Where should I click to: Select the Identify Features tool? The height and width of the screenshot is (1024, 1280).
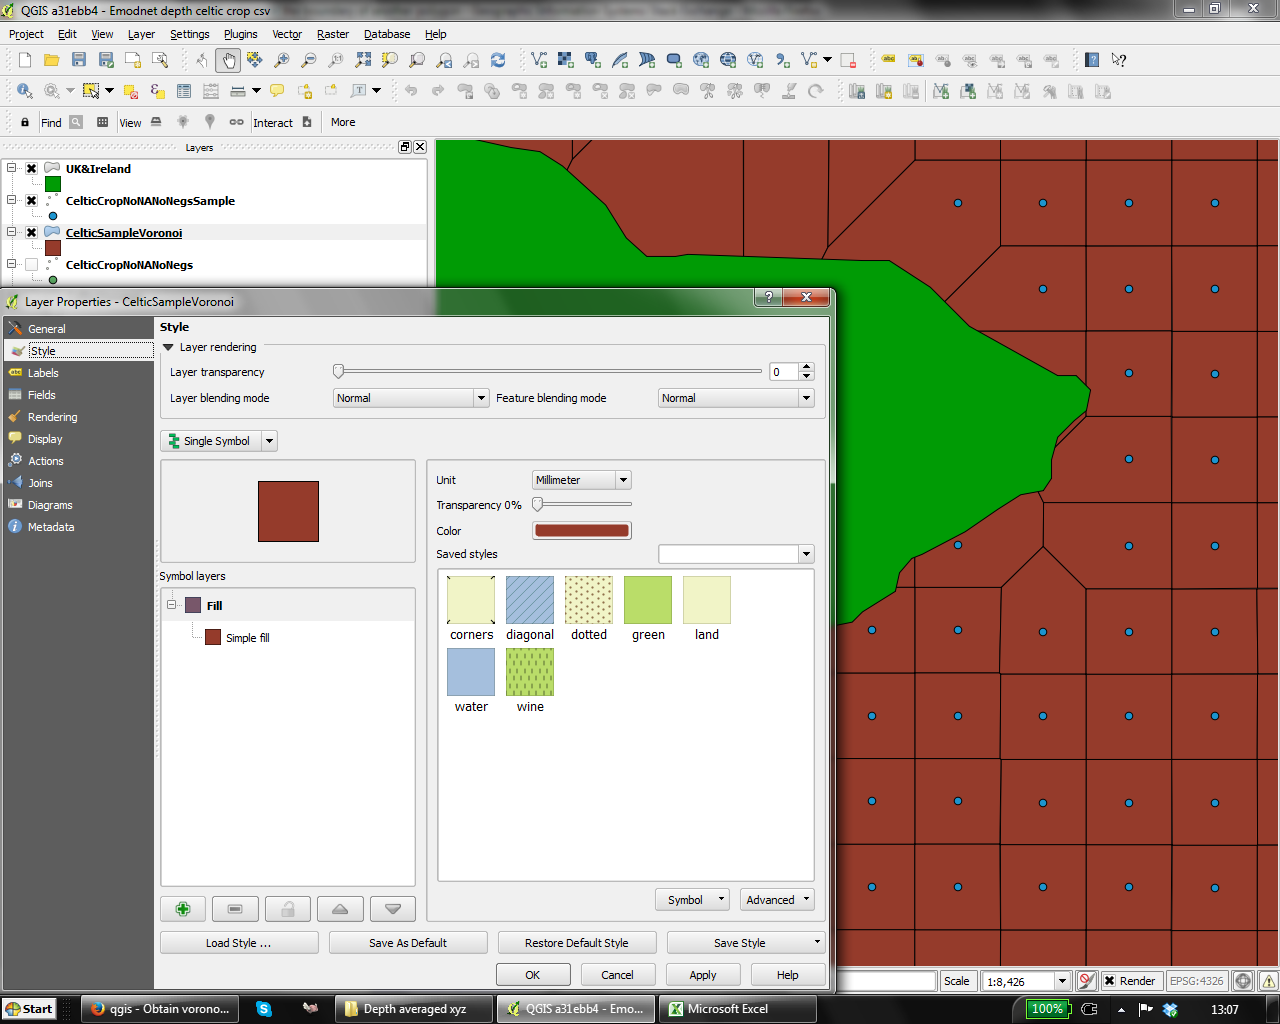click(x=25, y=91)
